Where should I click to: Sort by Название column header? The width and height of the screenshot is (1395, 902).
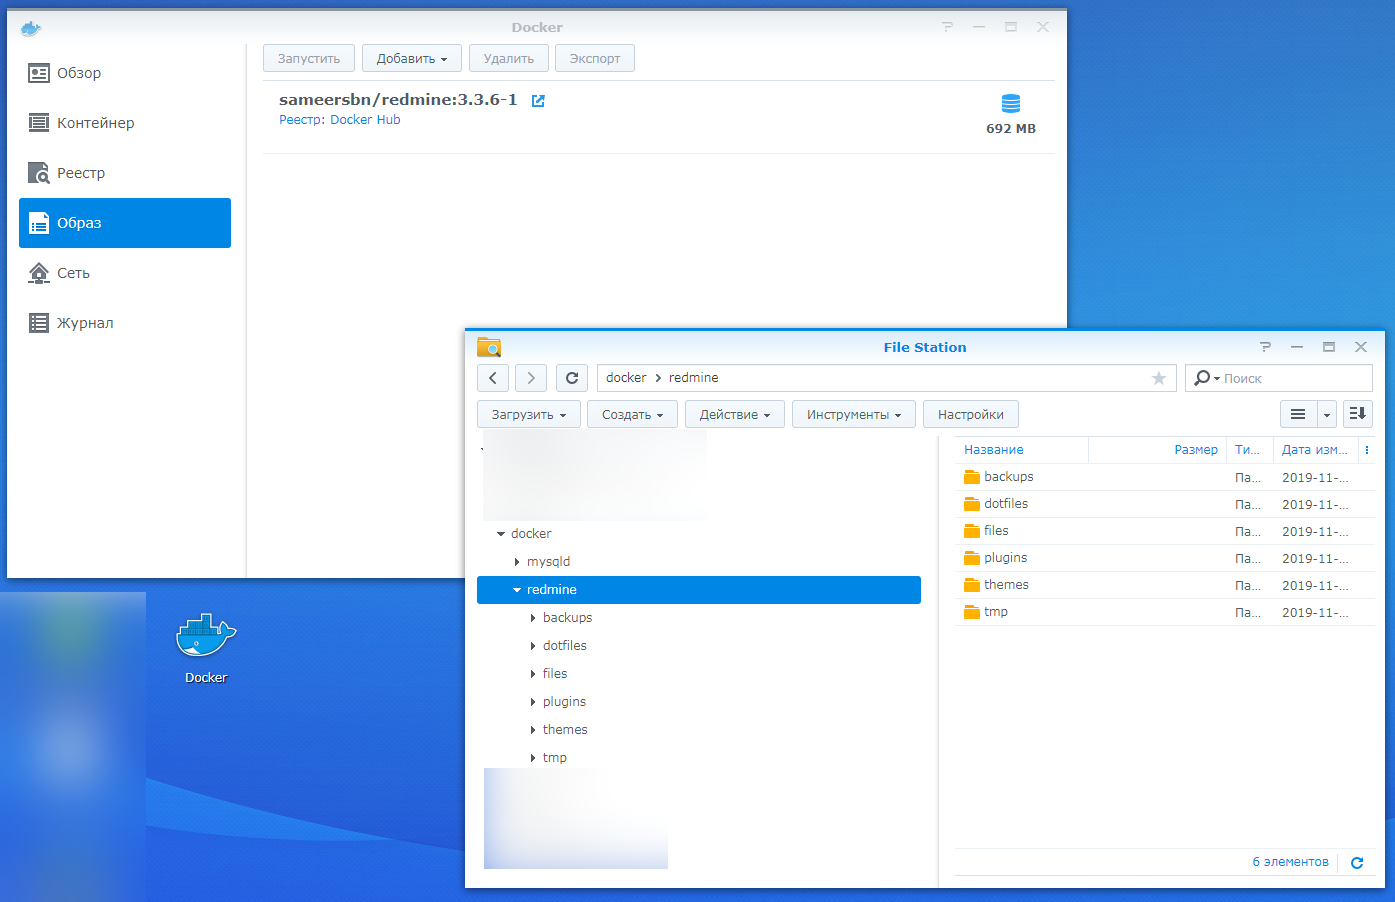pos(1021,450)
